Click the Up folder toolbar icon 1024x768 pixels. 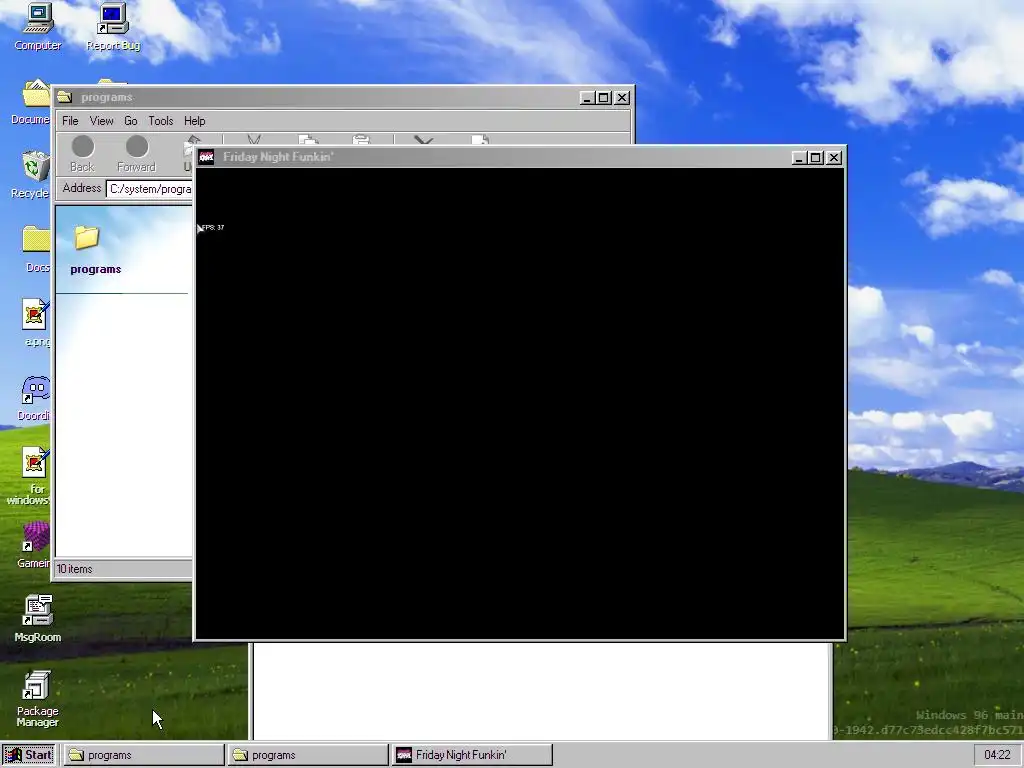(x=189, y=154)
